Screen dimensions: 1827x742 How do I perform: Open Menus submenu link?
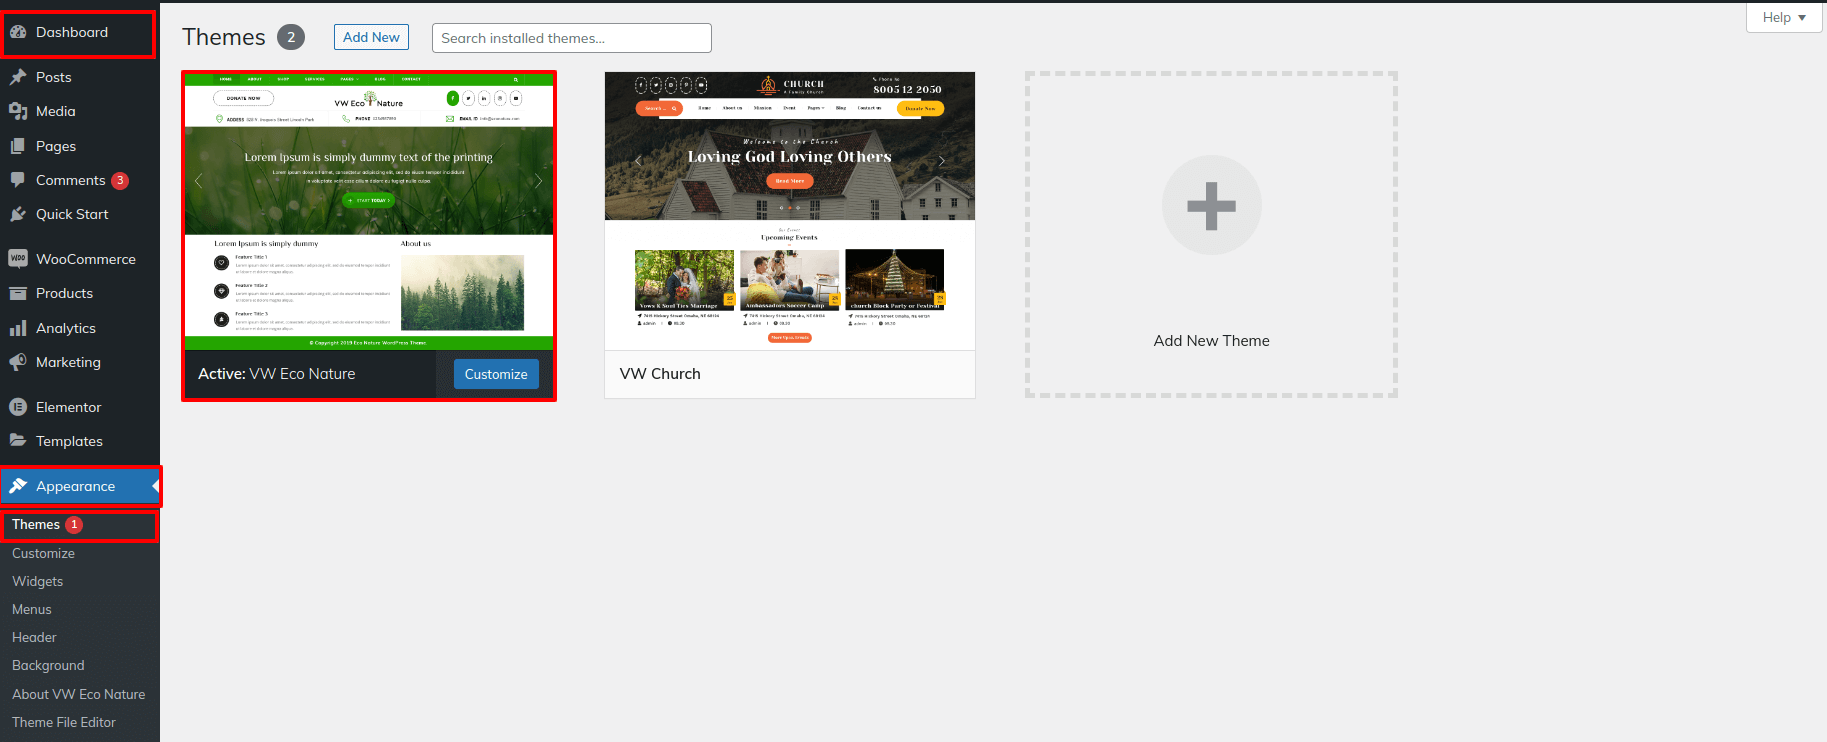pos(32,609)
